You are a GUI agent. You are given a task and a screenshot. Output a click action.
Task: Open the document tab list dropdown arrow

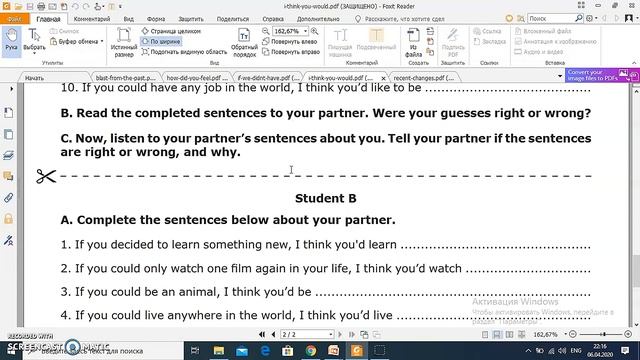[x=560, y=76]
